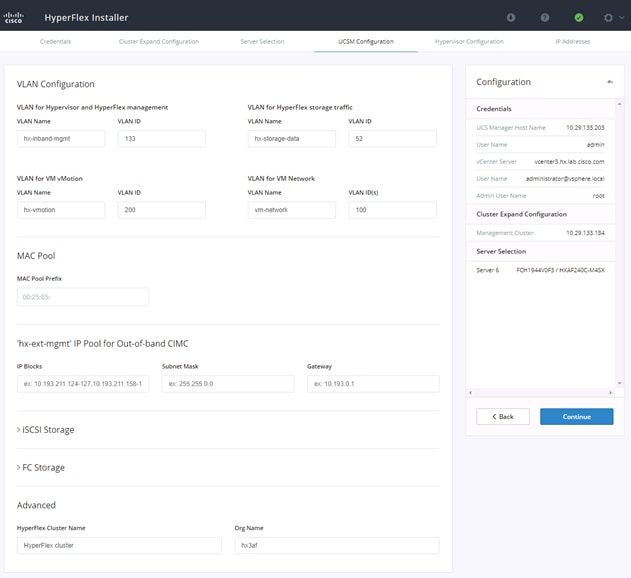
Task: Open the Hypervisor Configuration tab
Action: [469, 41]
